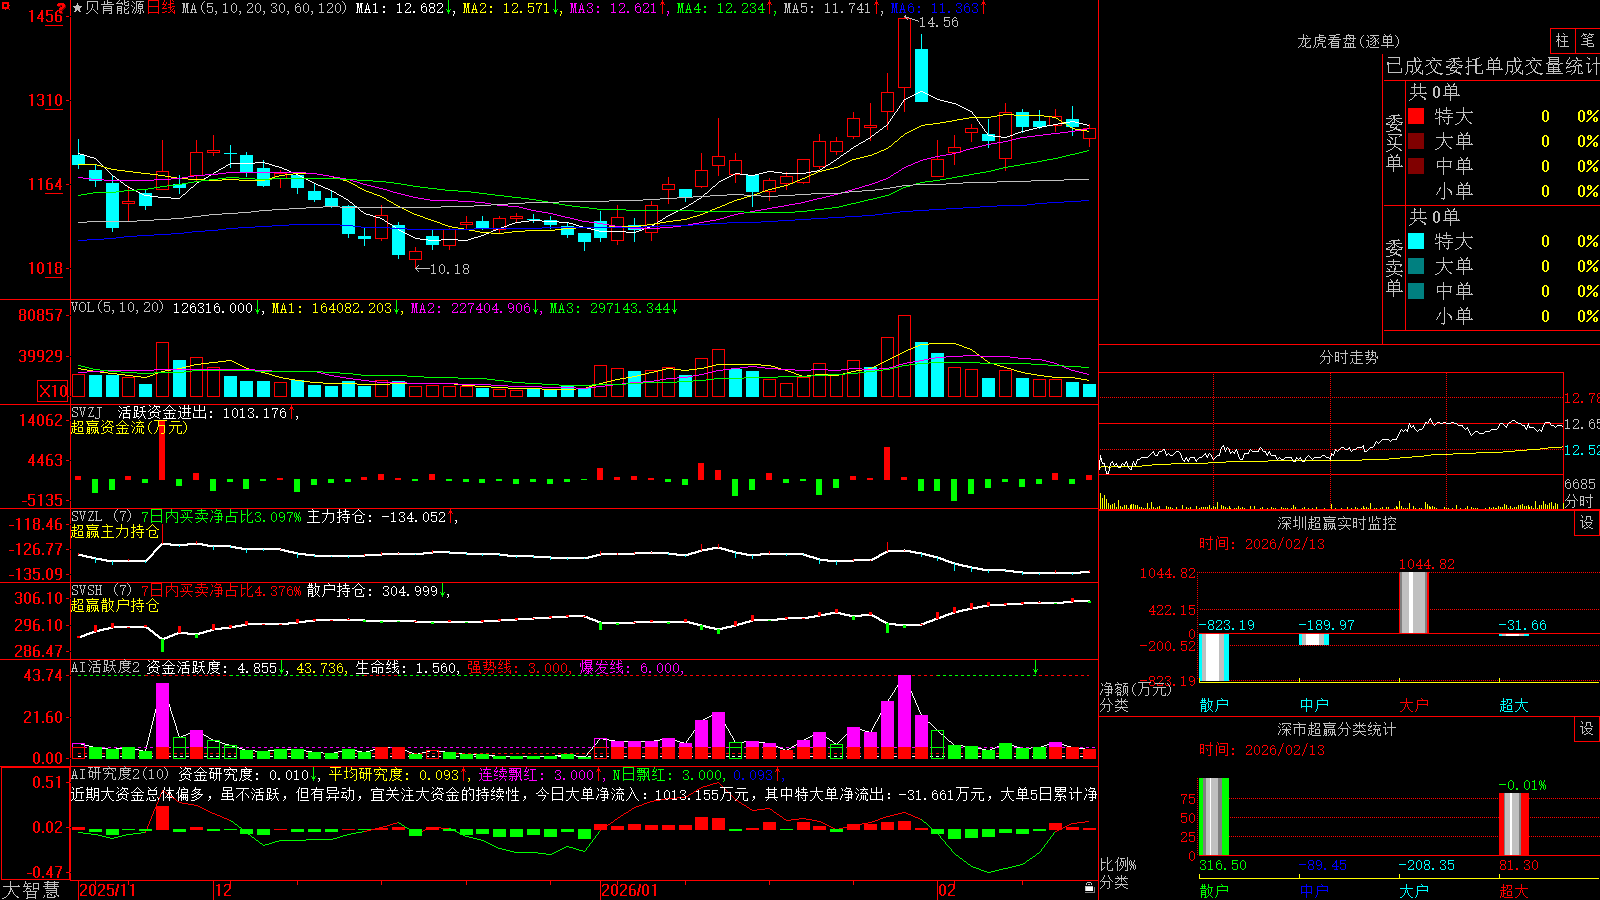Click the 80857 volume axis label
Viewport: 1600px width, 900px height.
tap(41, 315)
